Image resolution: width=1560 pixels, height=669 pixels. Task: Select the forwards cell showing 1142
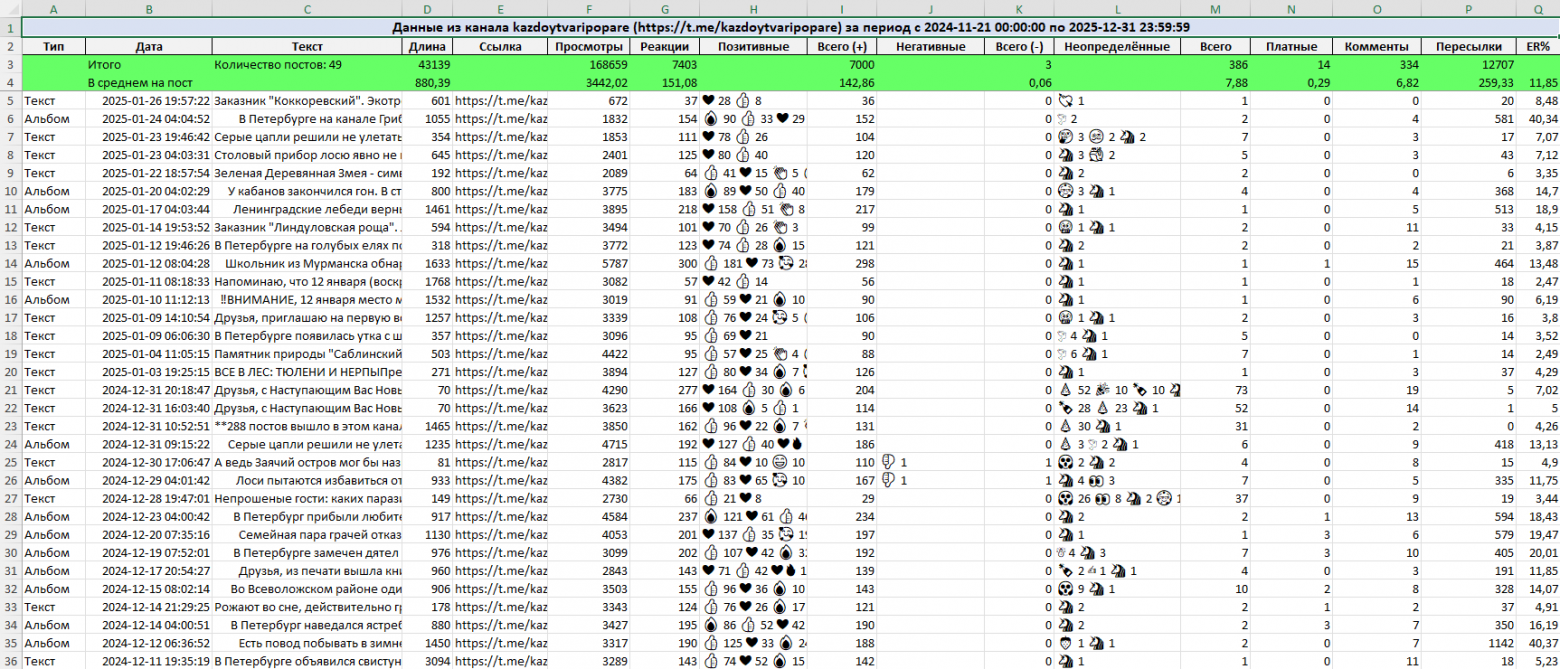[x=1466, y=643]
